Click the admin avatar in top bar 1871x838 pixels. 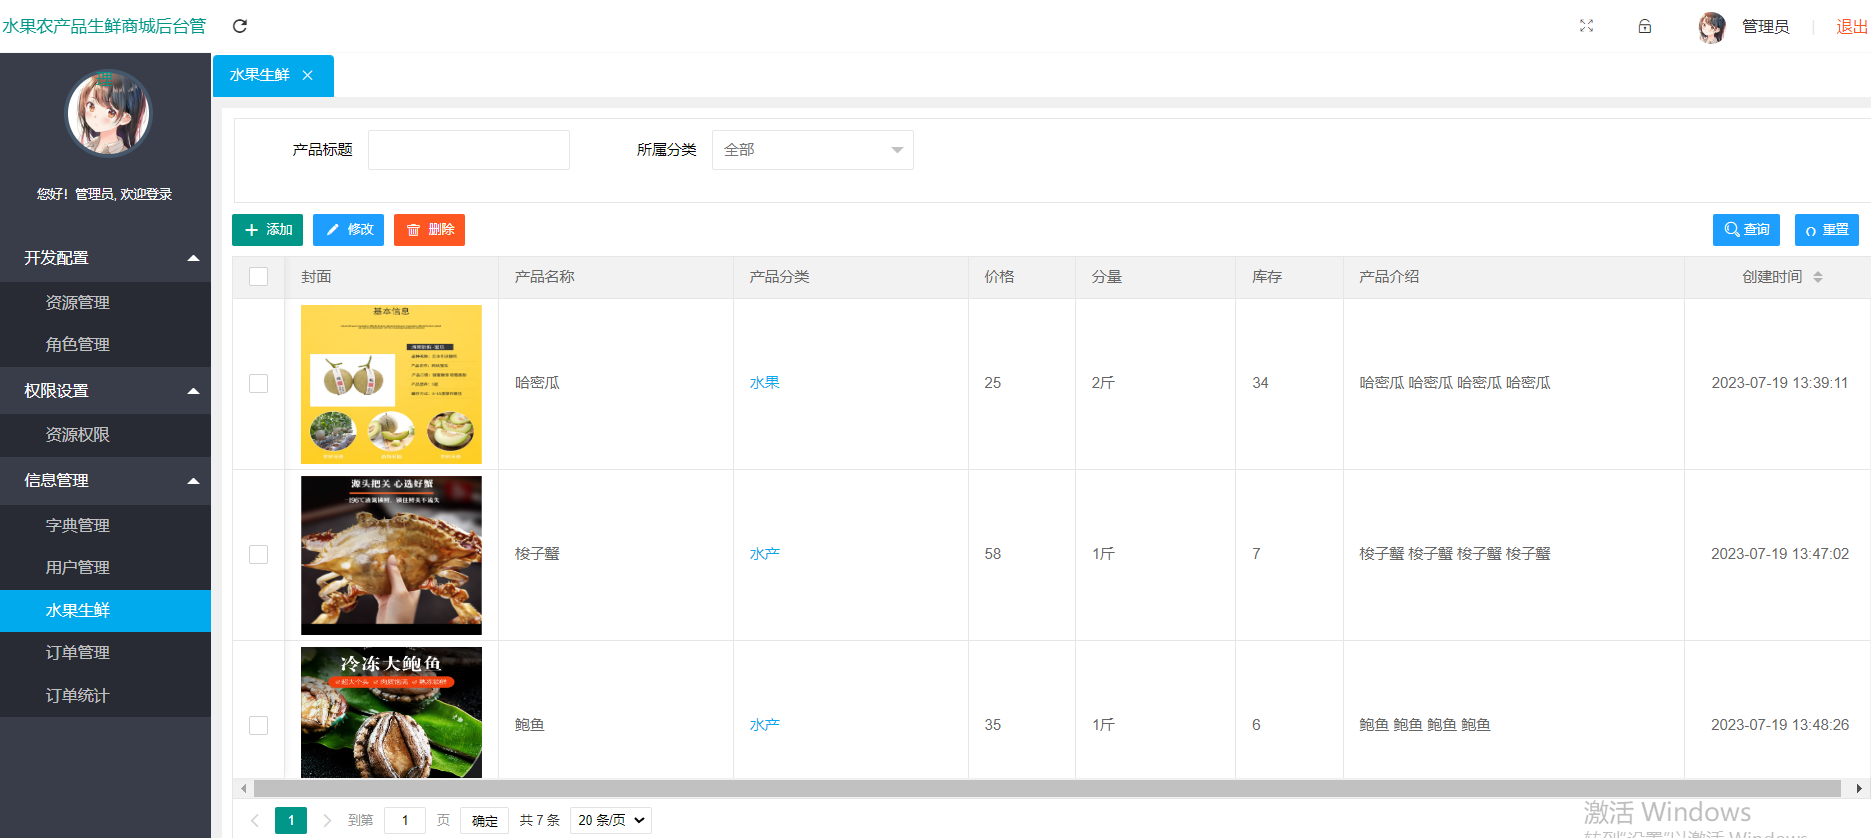point(1711,27)
